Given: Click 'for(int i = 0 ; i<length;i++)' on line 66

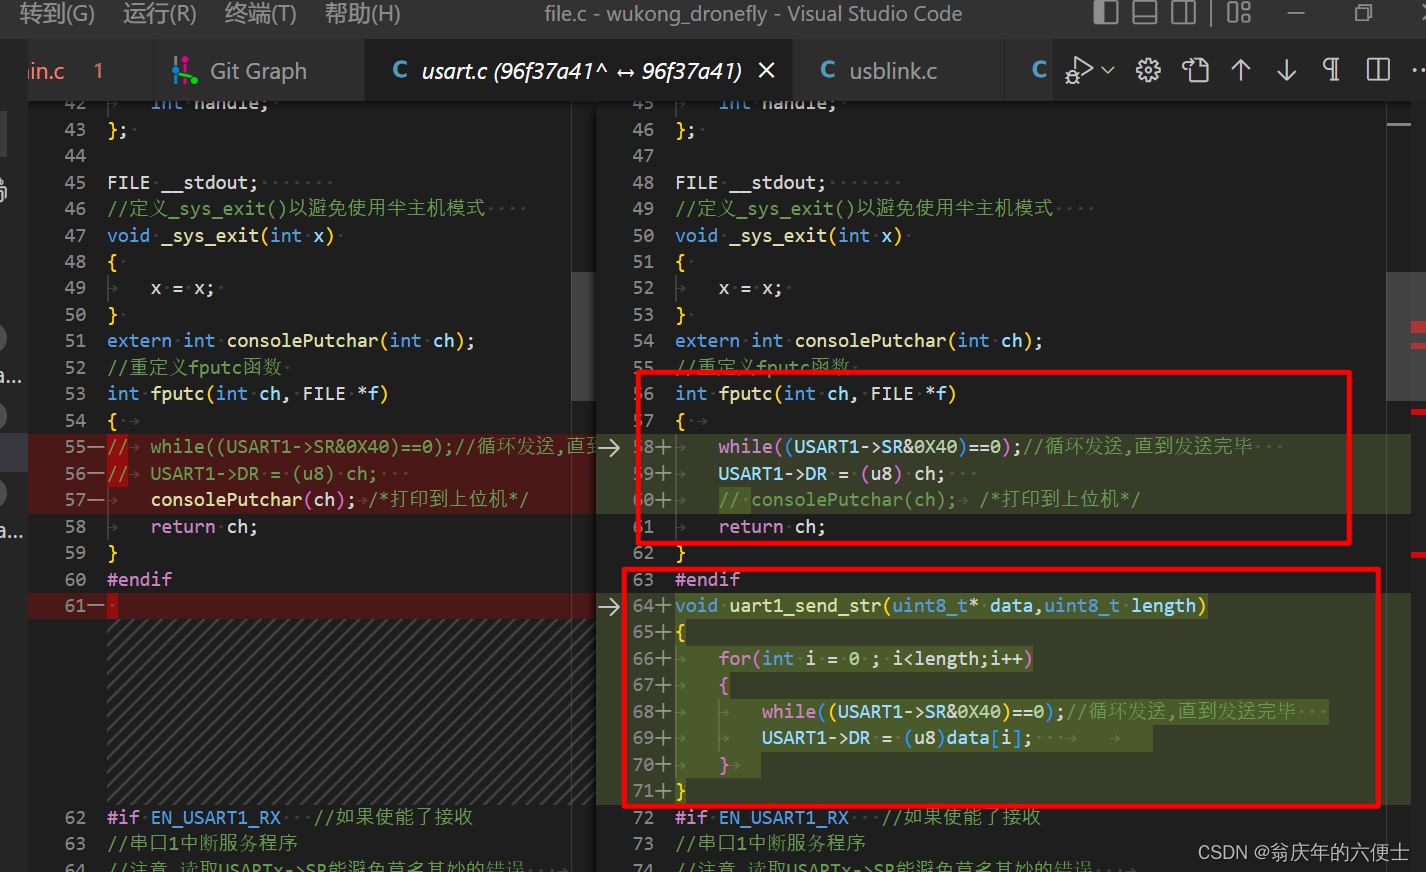Looking at the screenshot, I should 875,659.
